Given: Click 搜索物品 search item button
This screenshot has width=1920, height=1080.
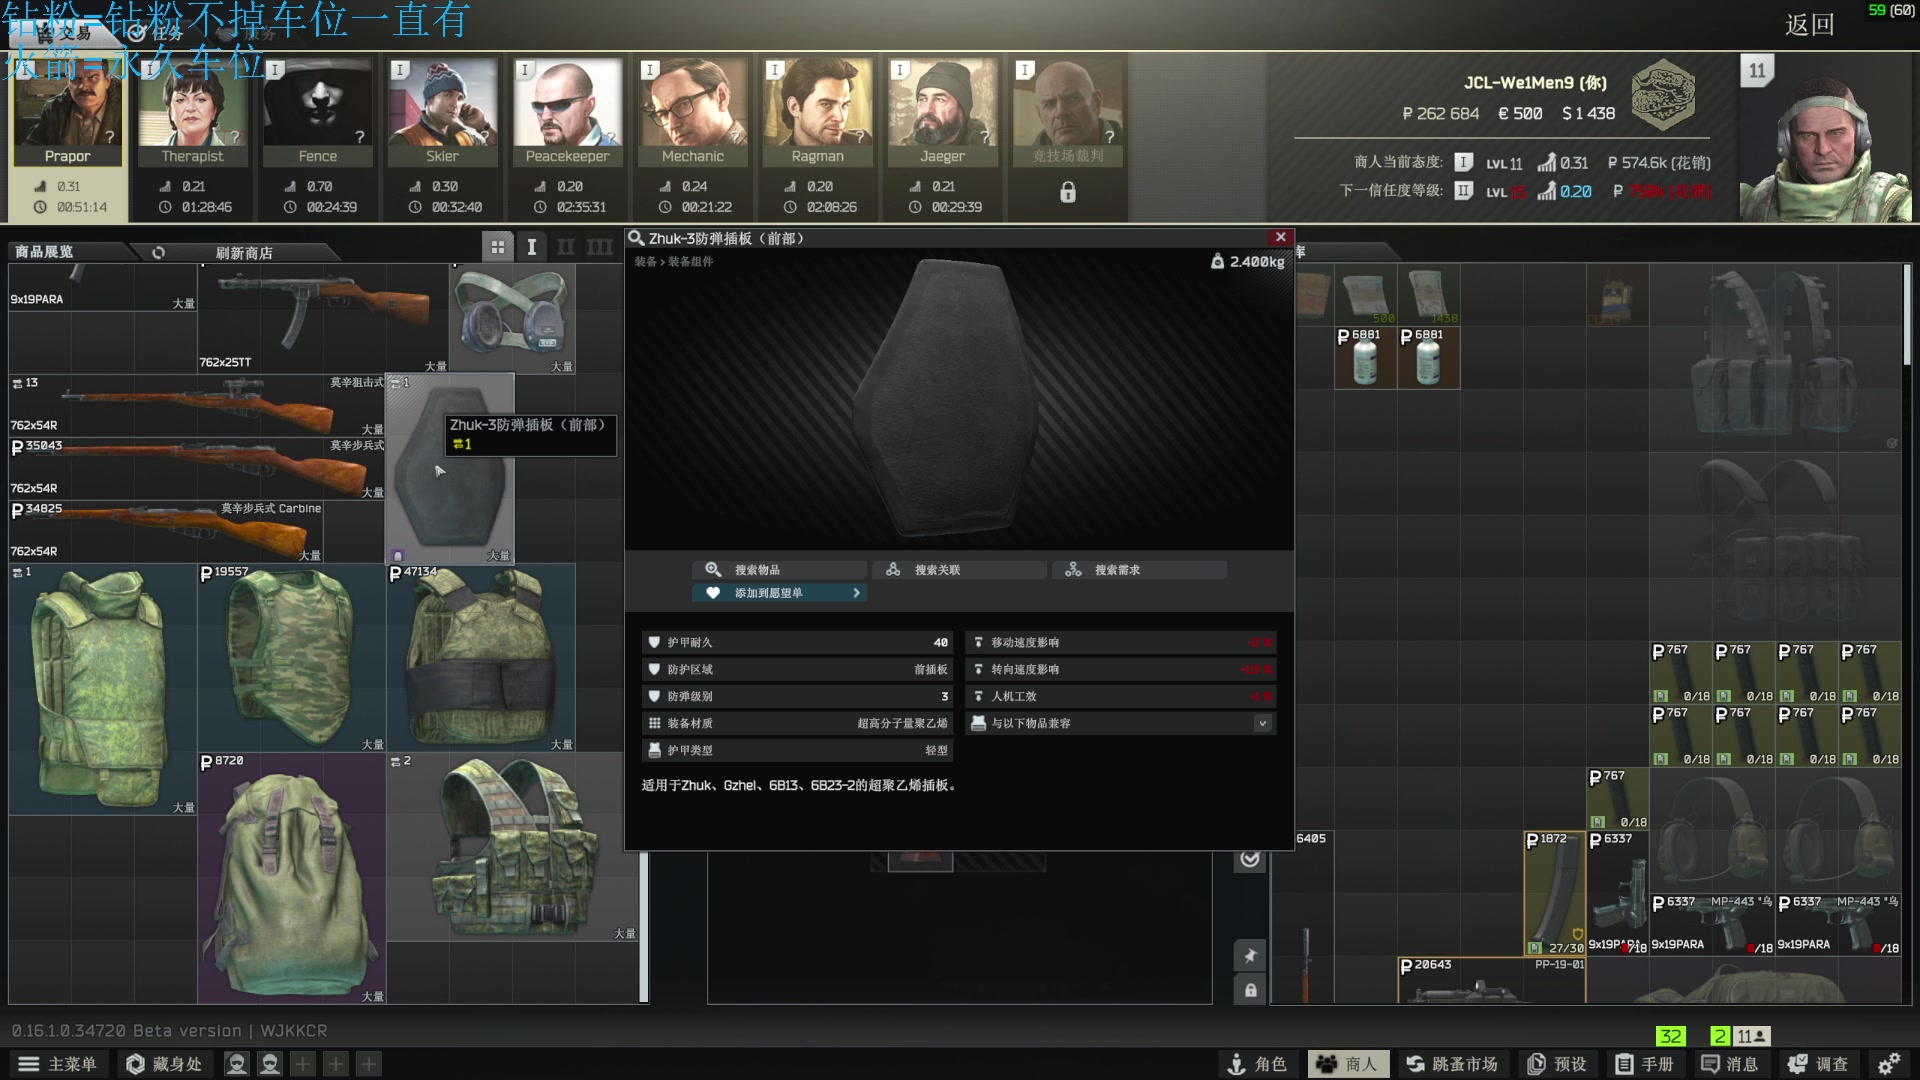Looking at the screenshot, I should [779, 570].
